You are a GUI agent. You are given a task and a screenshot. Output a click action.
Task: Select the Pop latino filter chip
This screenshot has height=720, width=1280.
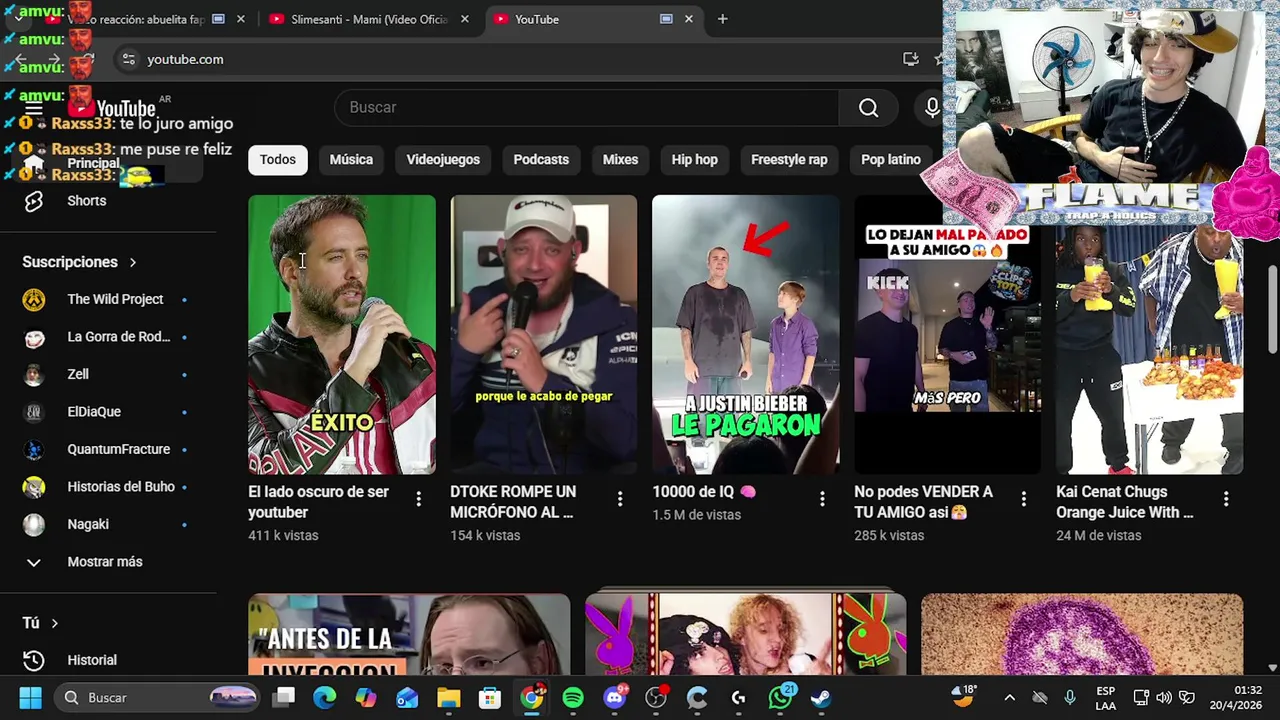click(x=891, y=159)
